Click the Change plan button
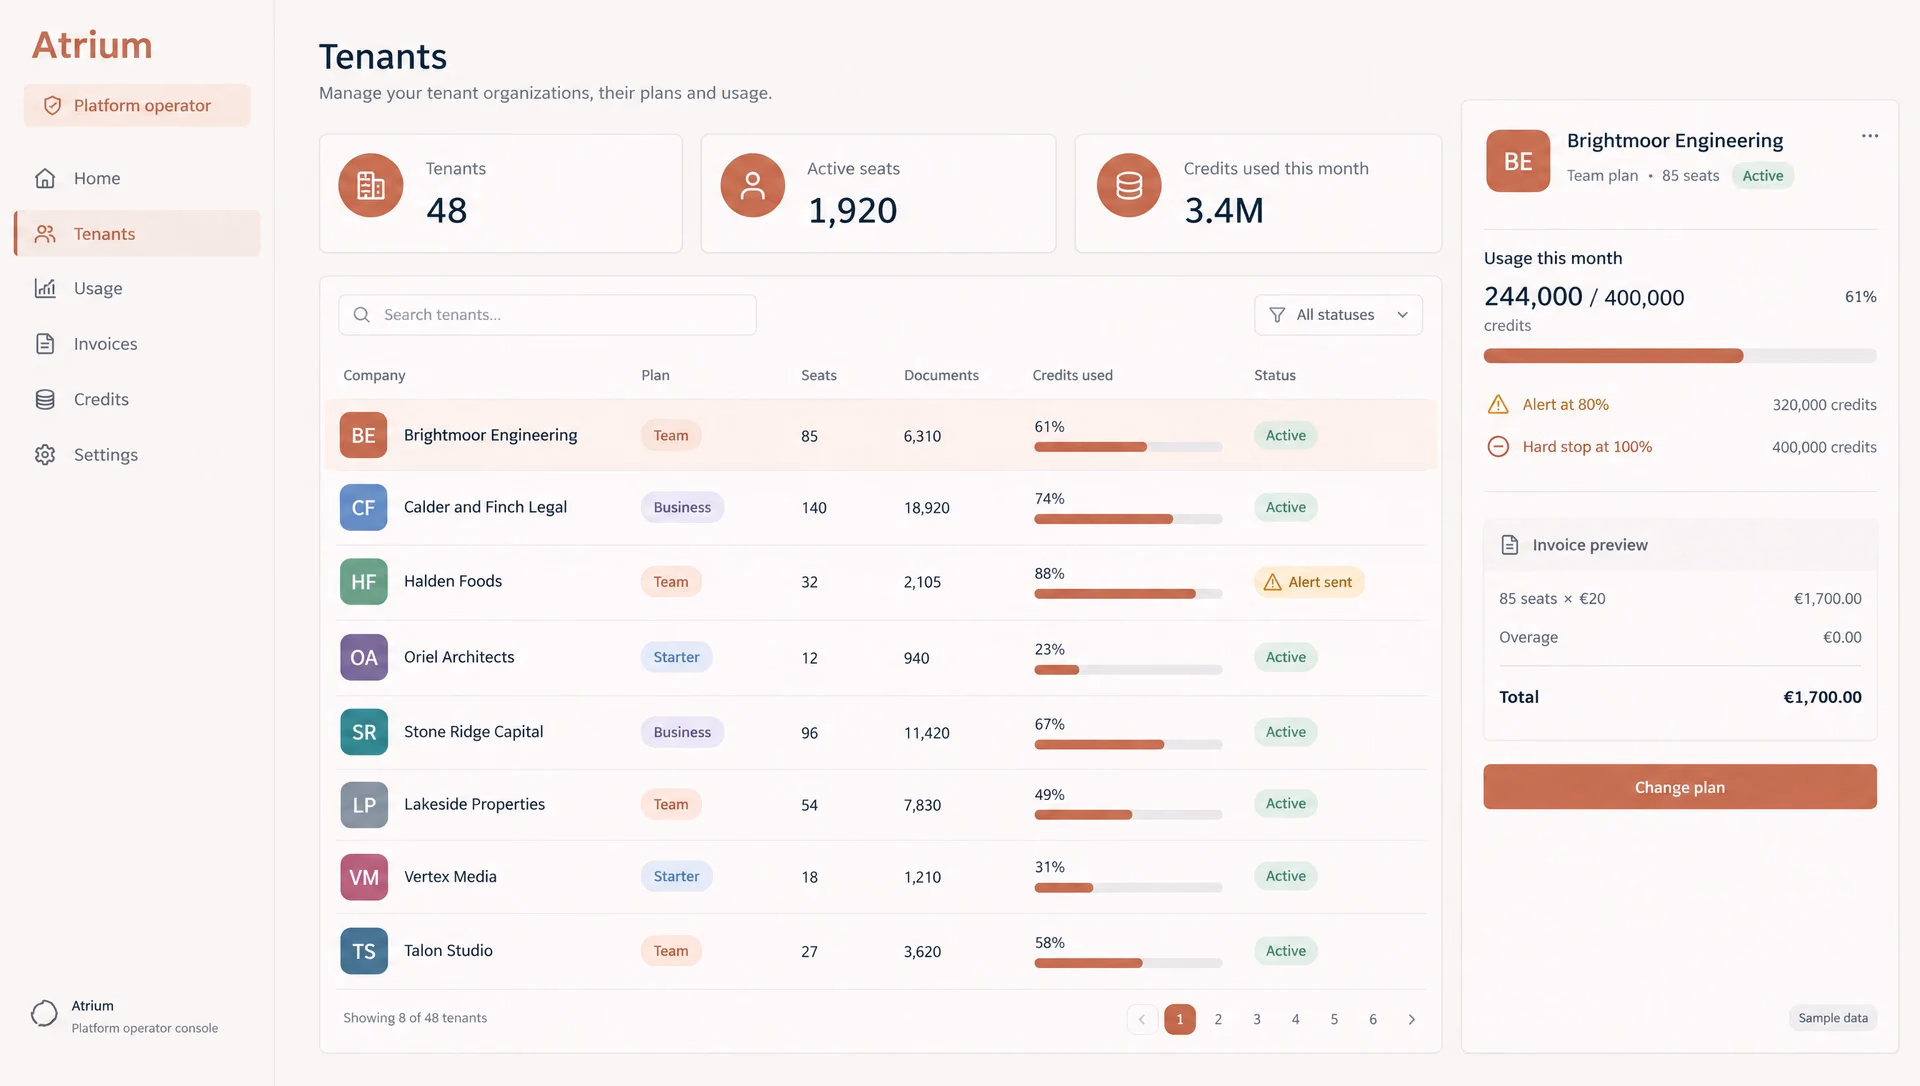 pos(1679,787)
